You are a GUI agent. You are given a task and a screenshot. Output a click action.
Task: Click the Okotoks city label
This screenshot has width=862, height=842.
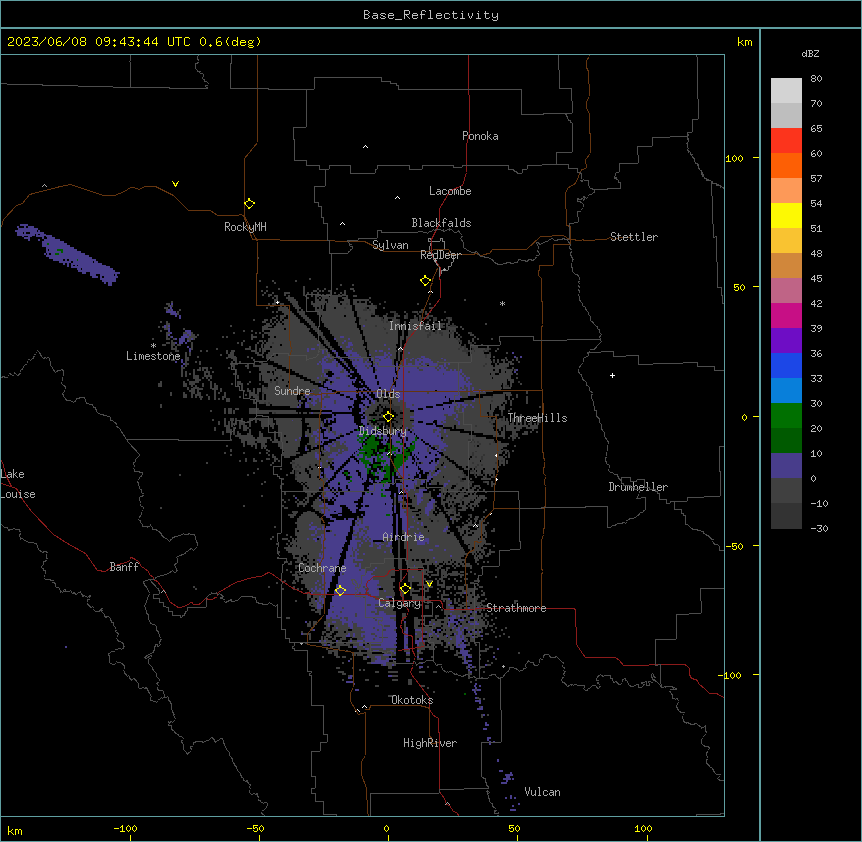pyautogui.click(x=412, y=700)
